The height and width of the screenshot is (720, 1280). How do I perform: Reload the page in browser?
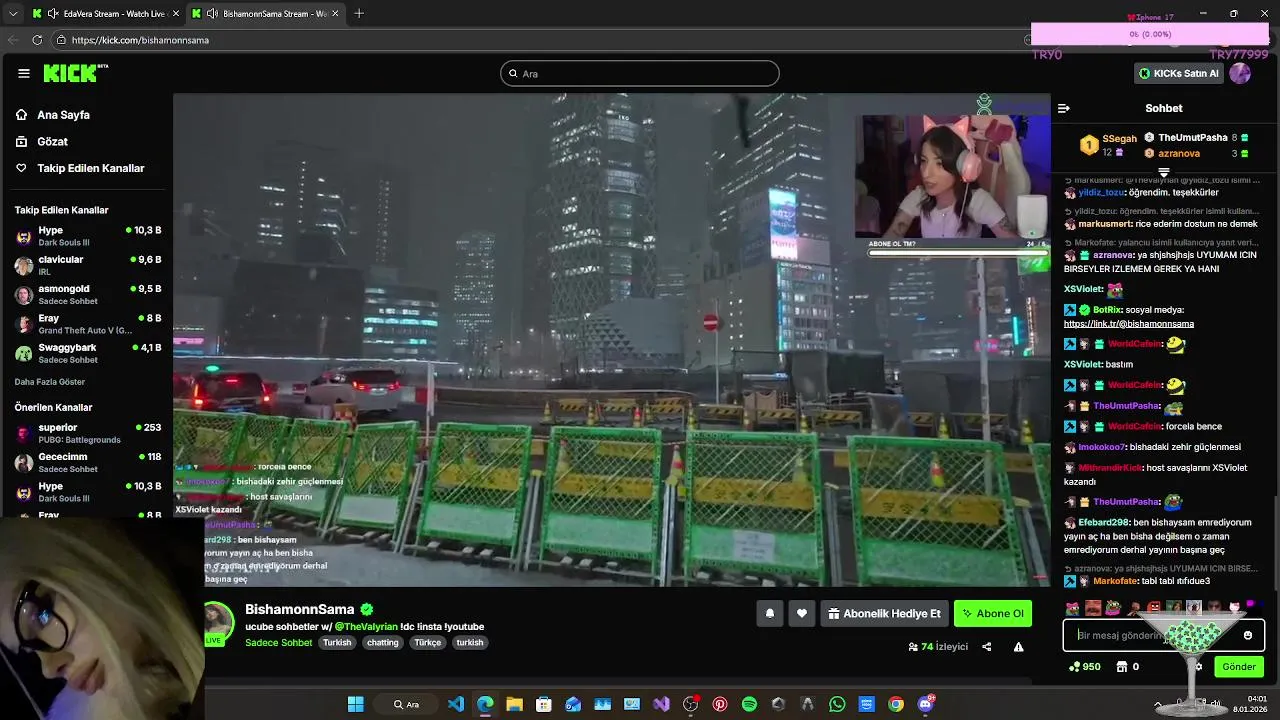point(37,40)
